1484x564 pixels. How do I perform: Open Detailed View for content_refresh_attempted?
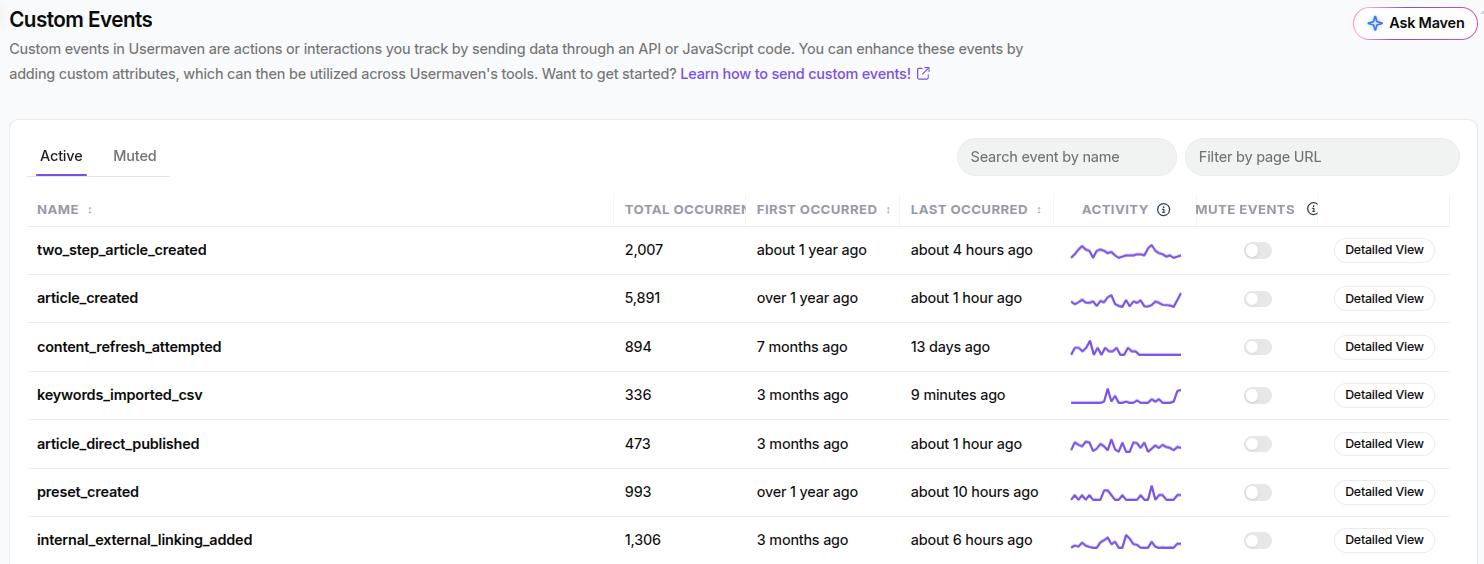click(x=1384, y=347)
